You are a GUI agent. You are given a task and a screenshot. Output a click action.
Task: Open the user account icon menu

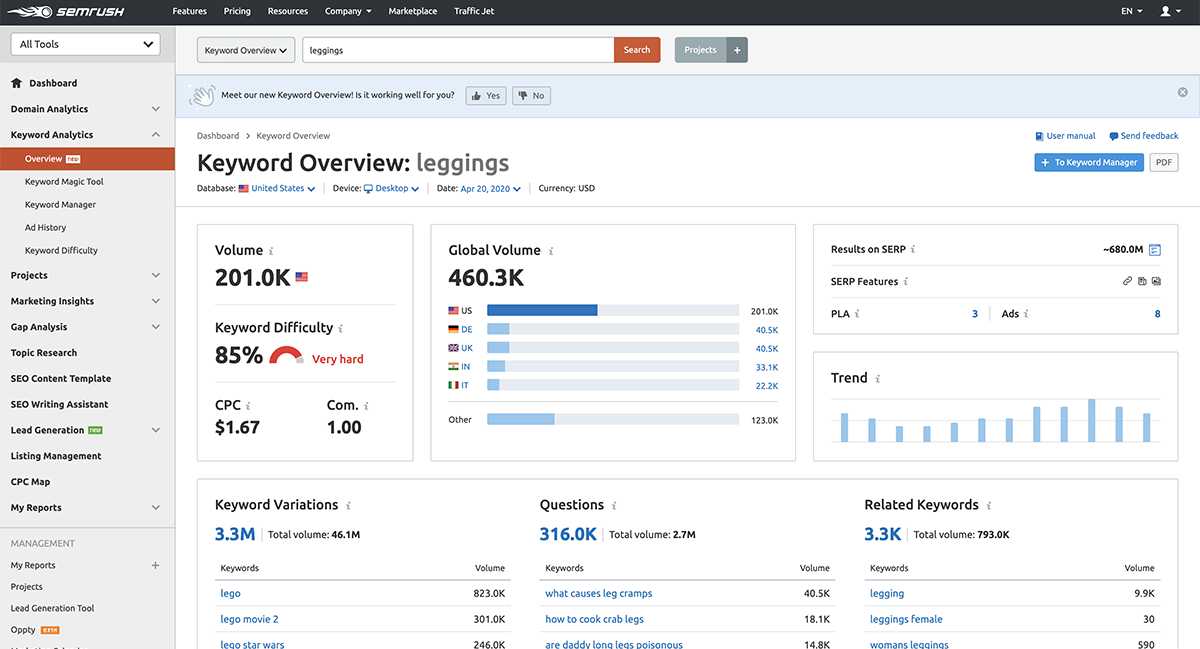[x=1169, y=11]
